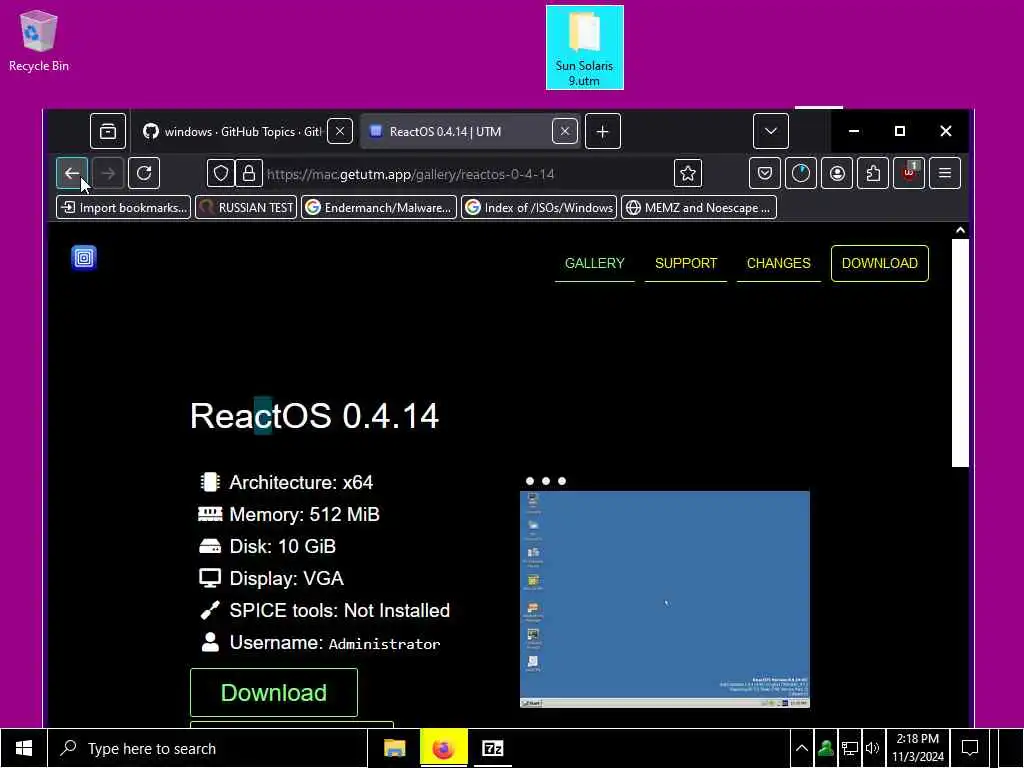Click the Firefox taskbar icon
The image size is (1024, 768).
click(x=443, y=748)
